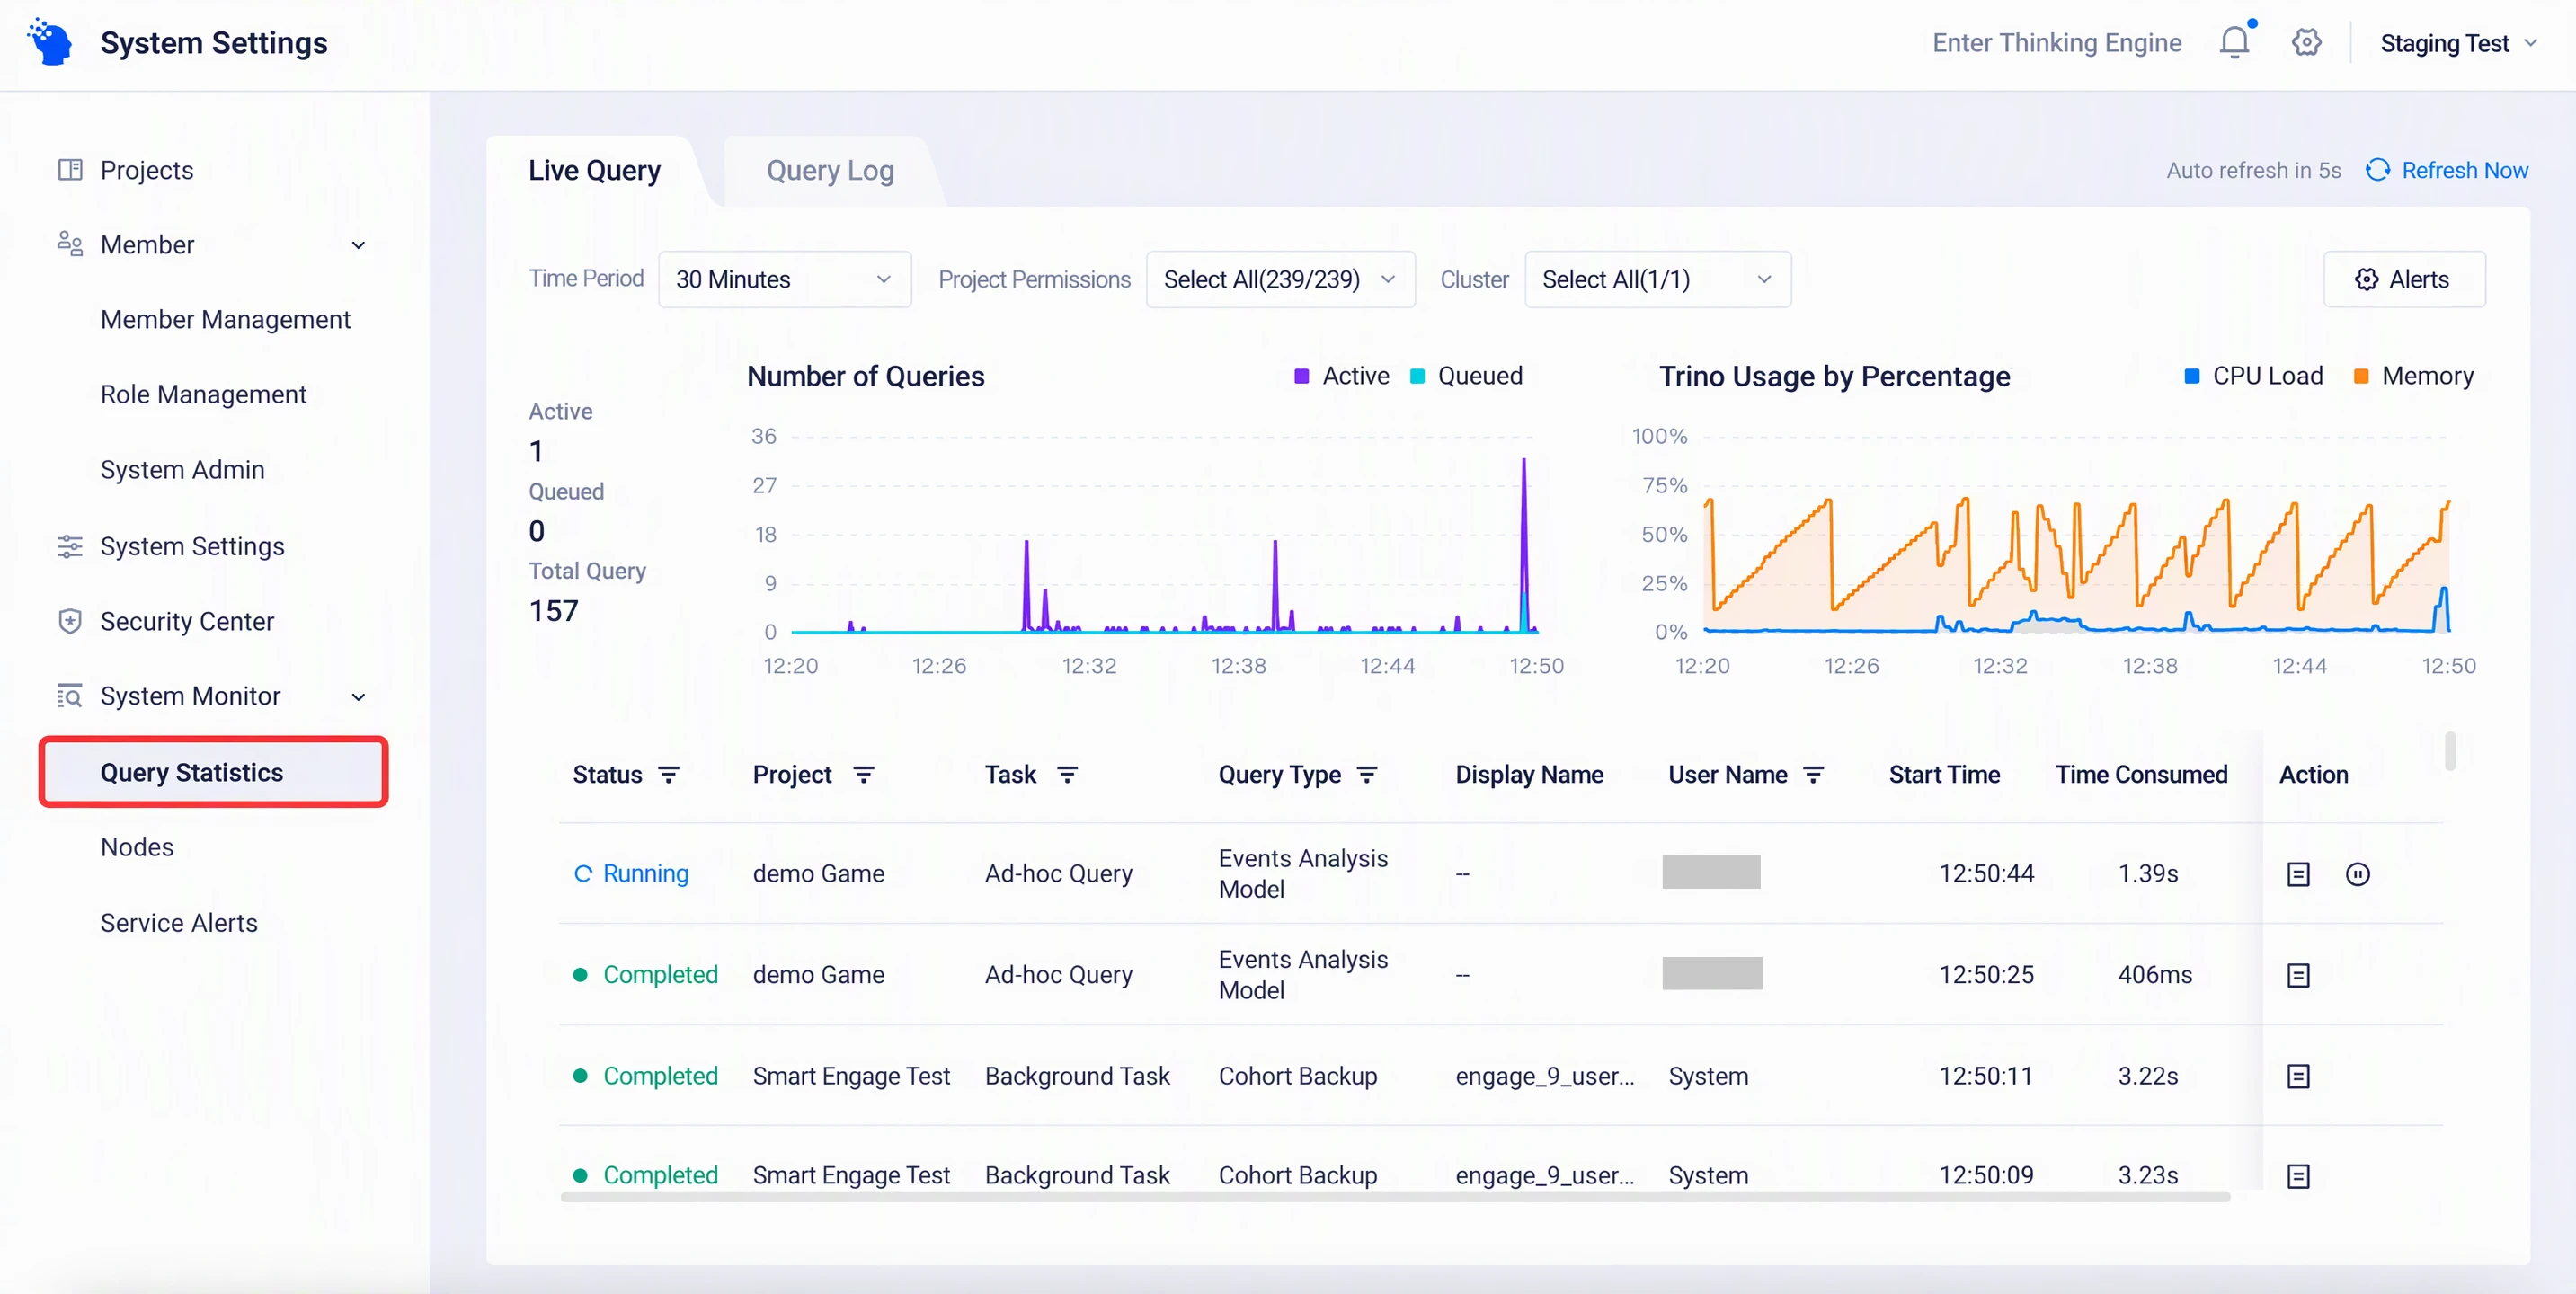Viewport: 2576px width, 1294px height.
Task: View details of the 12:50:11 query
Action: click(2298, 1076)
